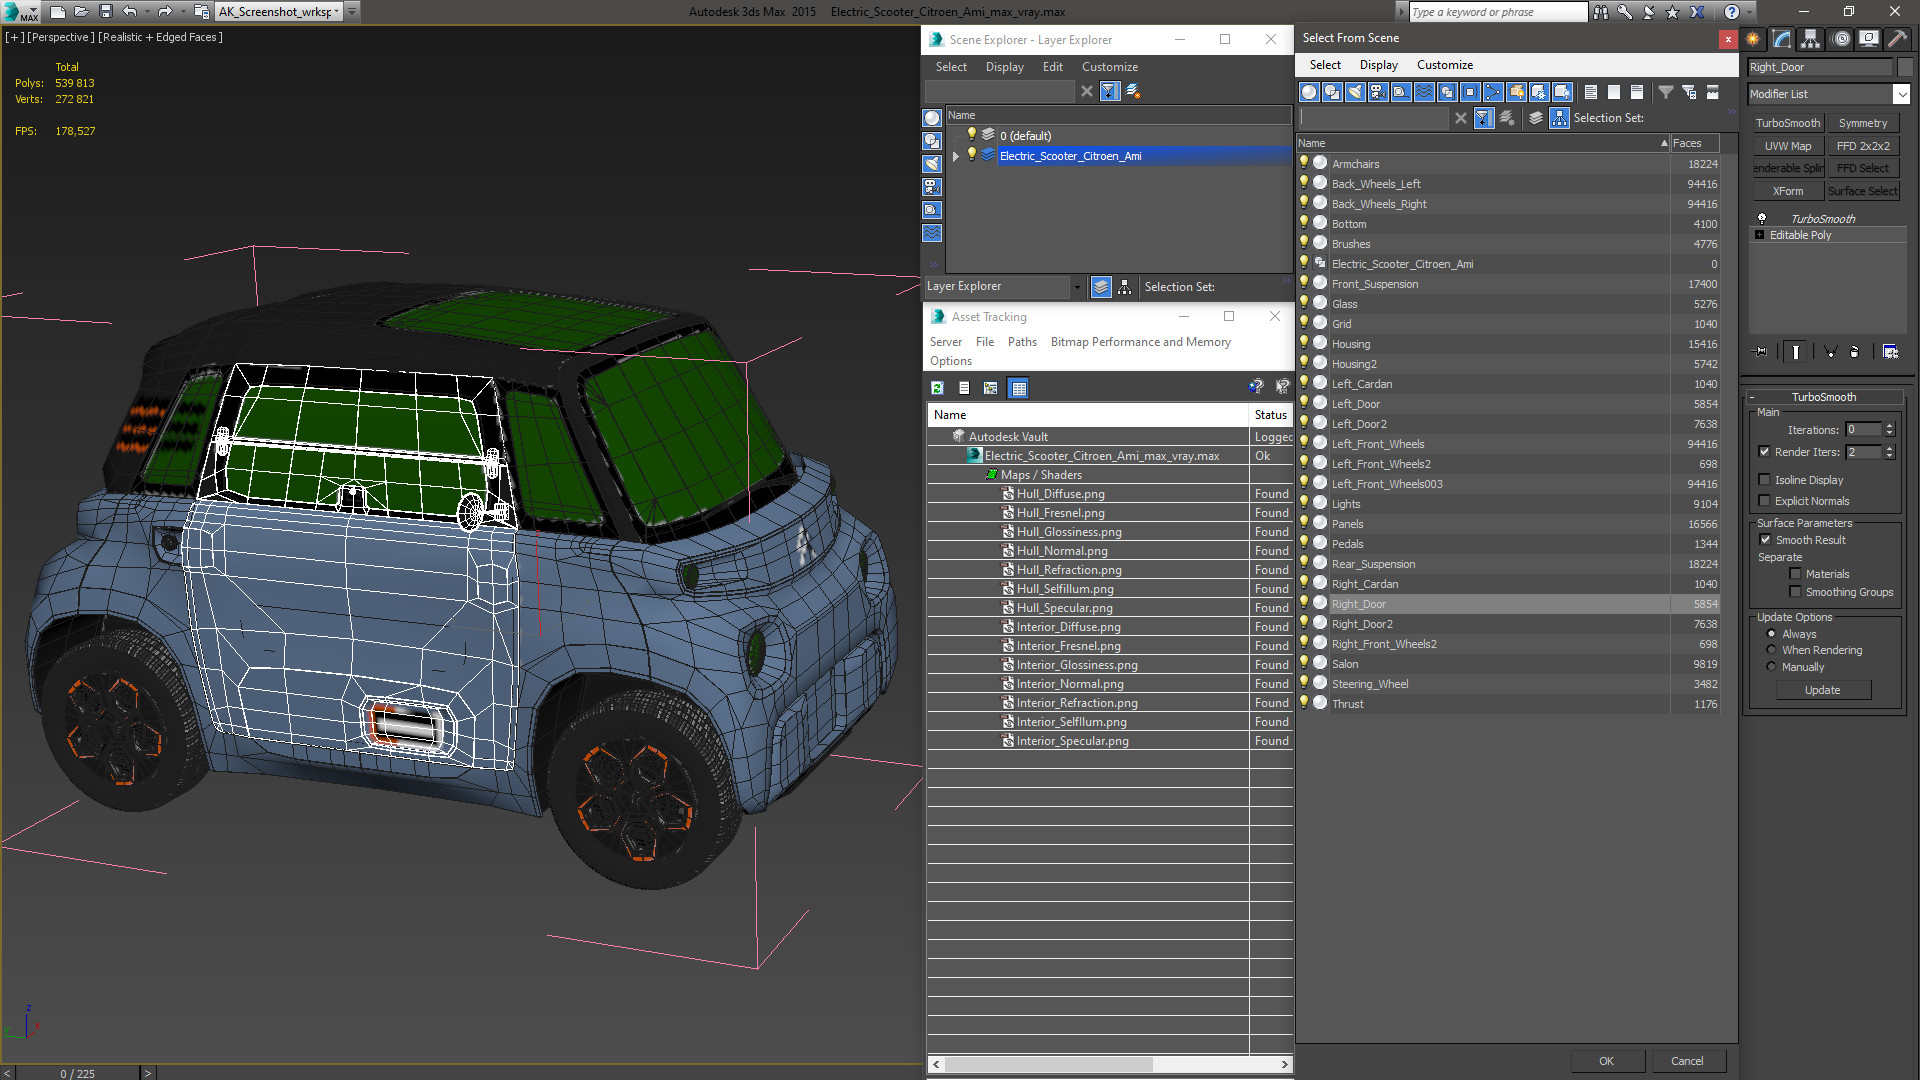Viewport: 1920px width, 1080px height.
Task: Toggle Display Cameras filter in Select From Scene
Action: coord(1378,92)
